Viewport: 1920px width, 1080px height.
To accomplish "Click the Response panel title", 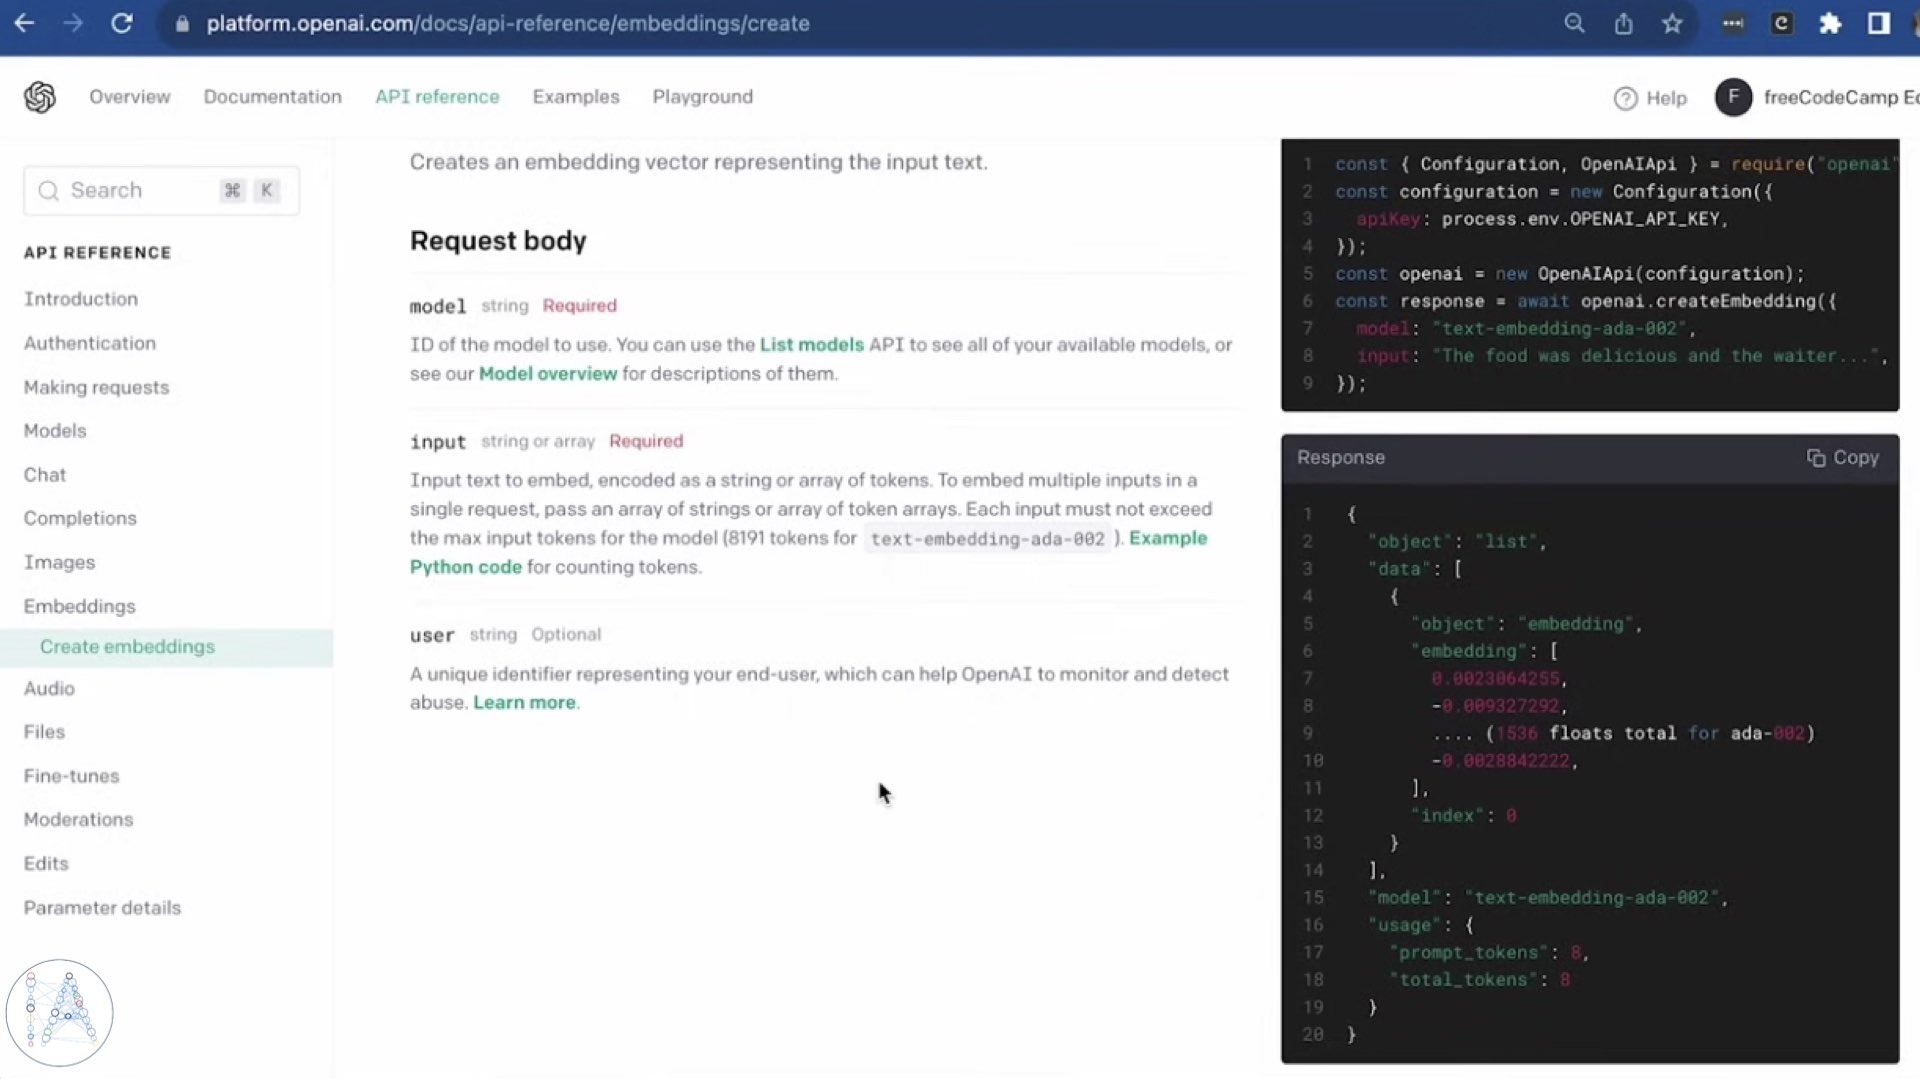I will coord(1341,457).
